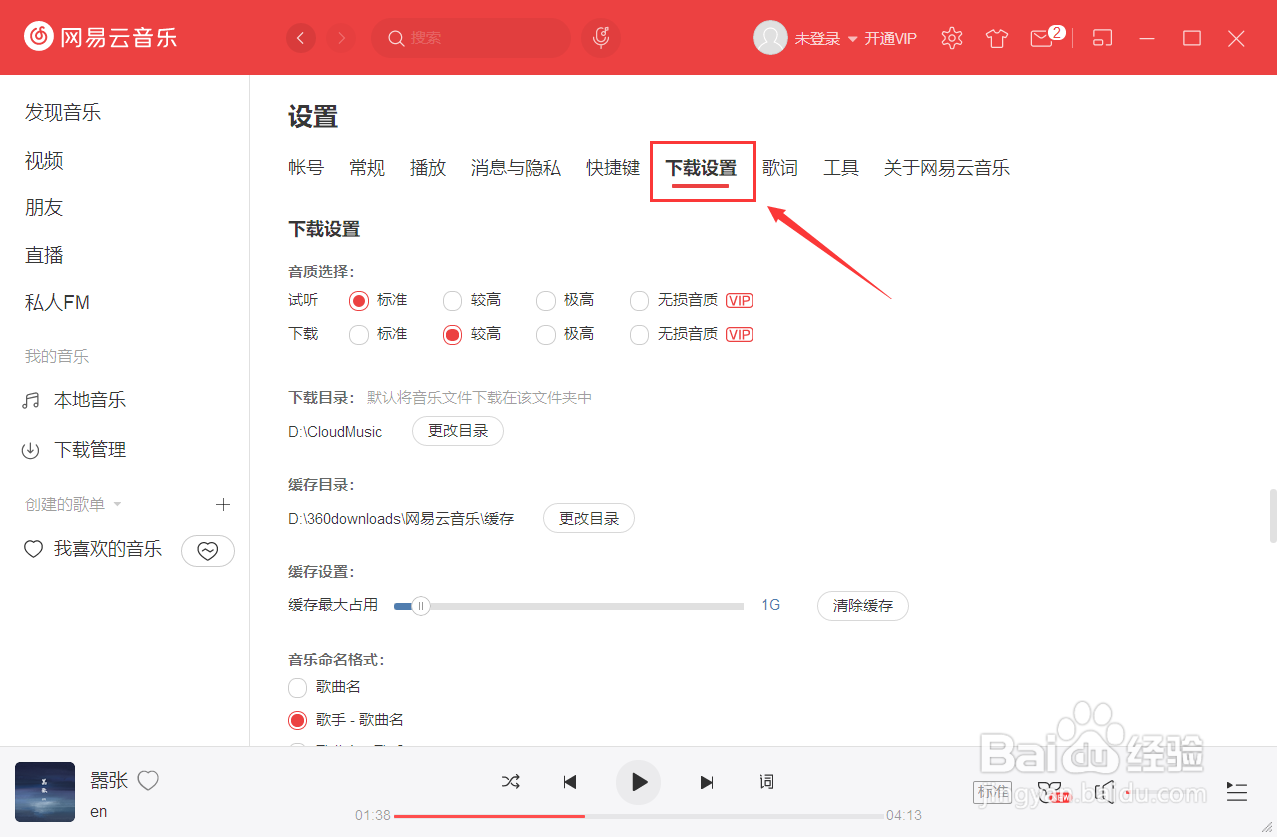Select 极高 quality for 下载
1277x837 pixels.
coord(546,335)
